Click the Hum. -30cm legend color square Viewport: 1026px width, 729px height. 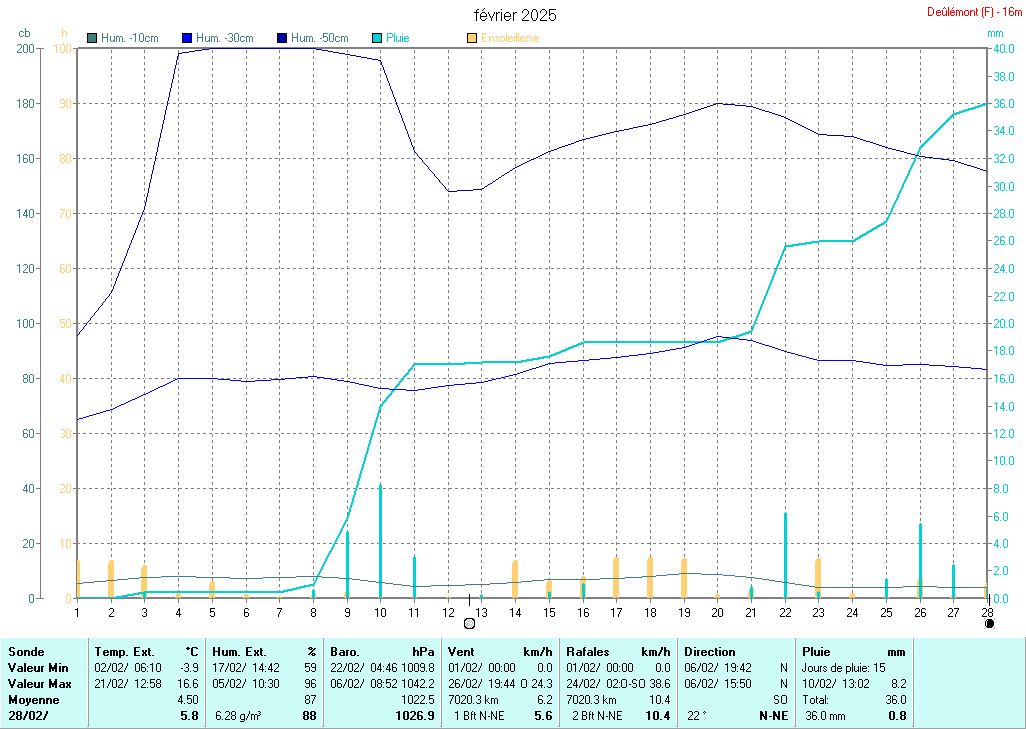(x=187, y=38)
